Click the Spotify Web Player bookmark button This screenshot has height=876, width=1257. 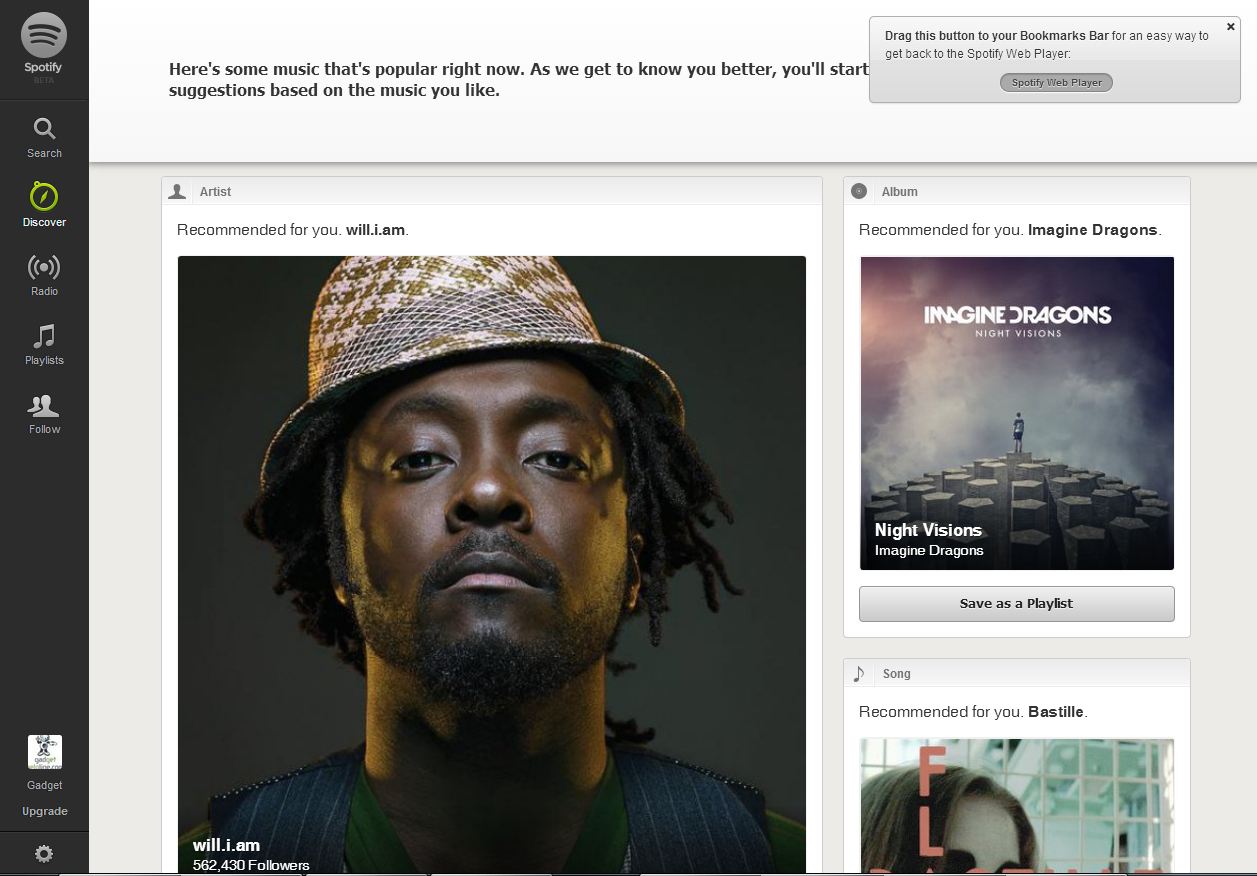coord(1056,82)
